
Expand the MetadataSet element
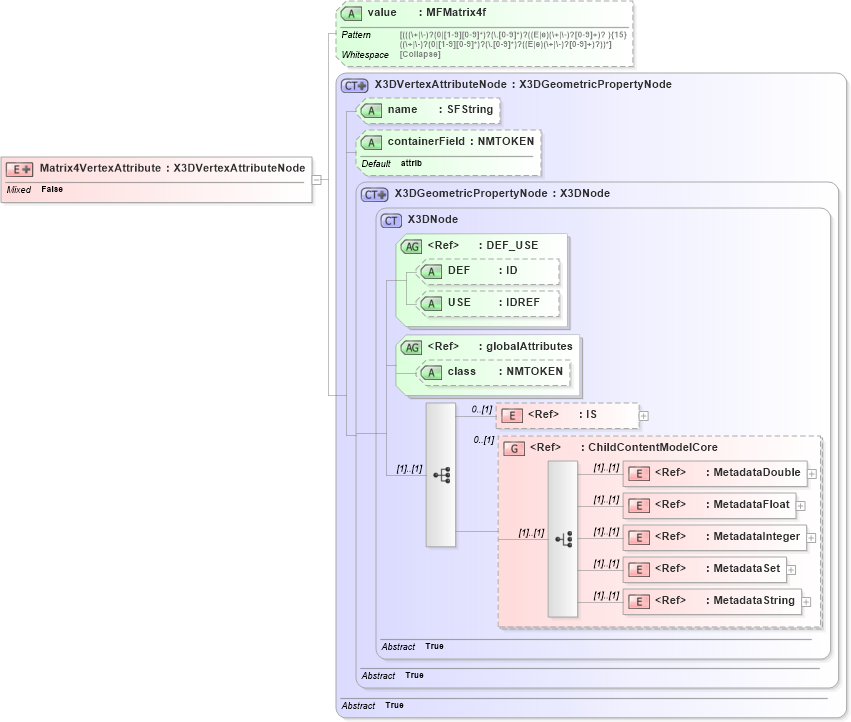point(792,570)
